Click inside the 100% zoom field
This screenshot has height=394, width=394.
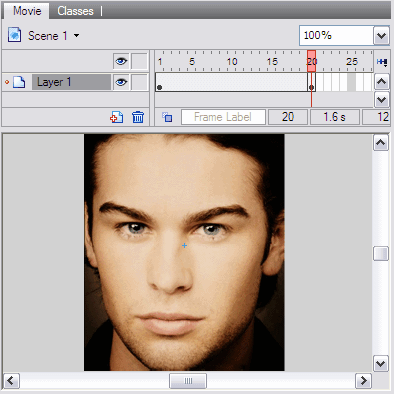tap(336, 35)
